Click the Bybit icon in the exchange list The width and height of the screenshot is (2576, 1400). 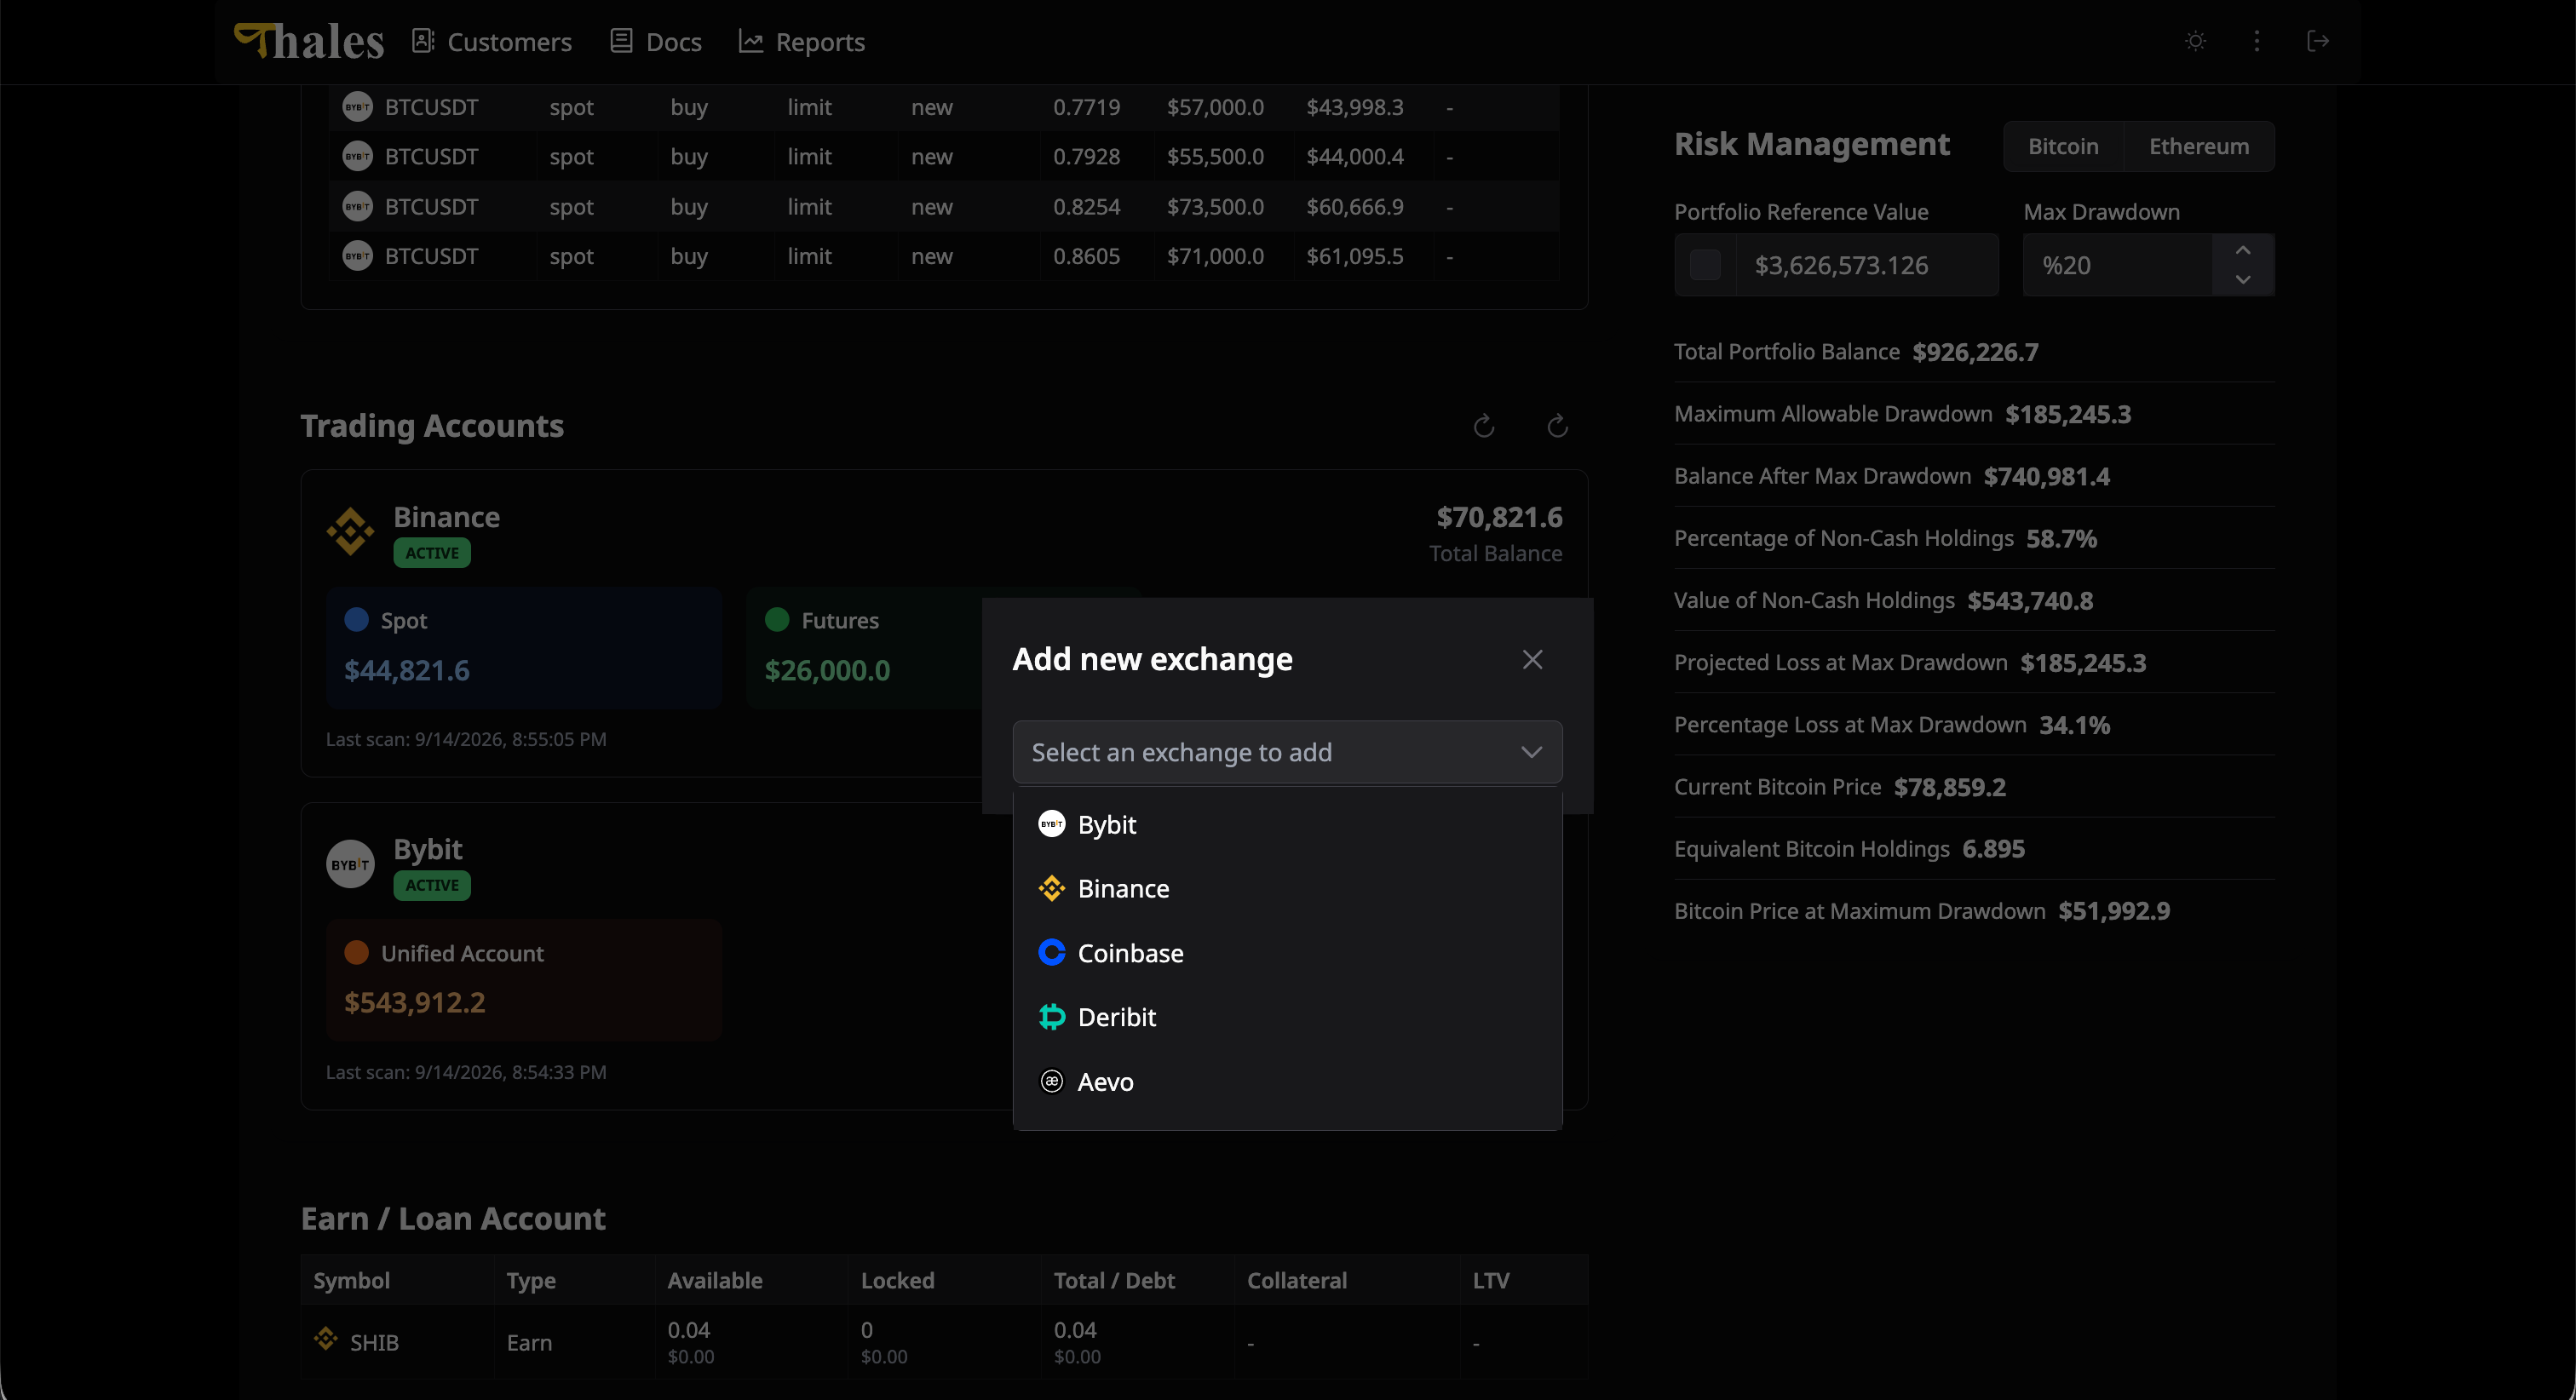pyautogui.click(x=1051, y=824)
